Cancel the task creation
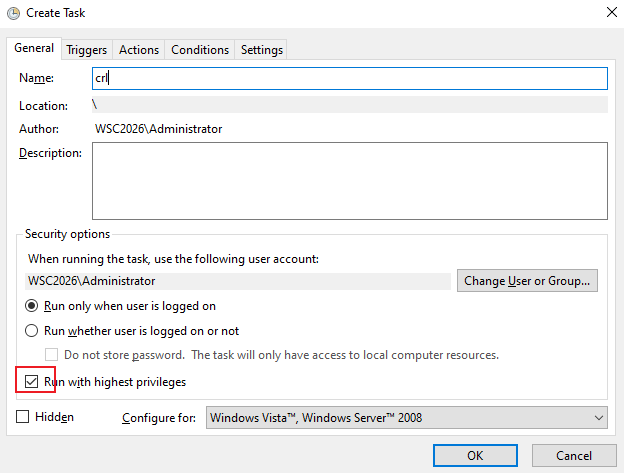 574,455
